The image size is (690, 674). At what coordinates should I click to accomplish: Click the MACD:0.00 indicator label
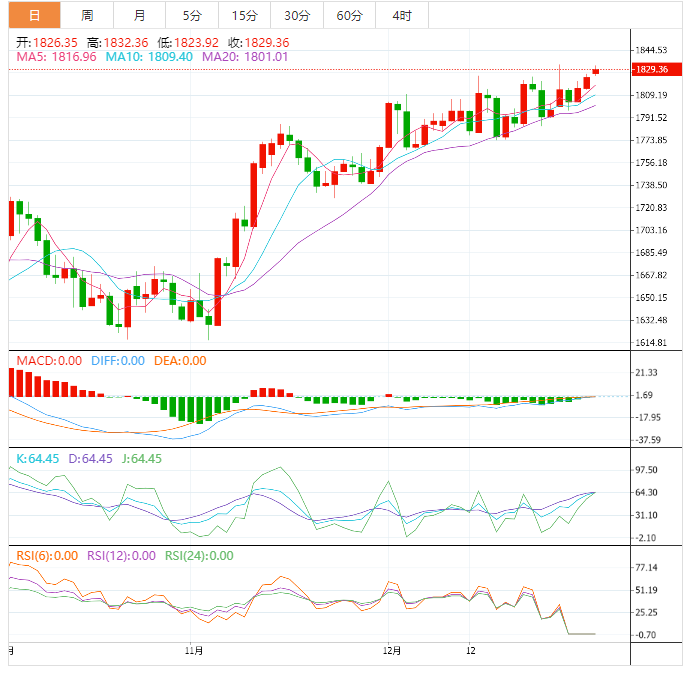49,361
